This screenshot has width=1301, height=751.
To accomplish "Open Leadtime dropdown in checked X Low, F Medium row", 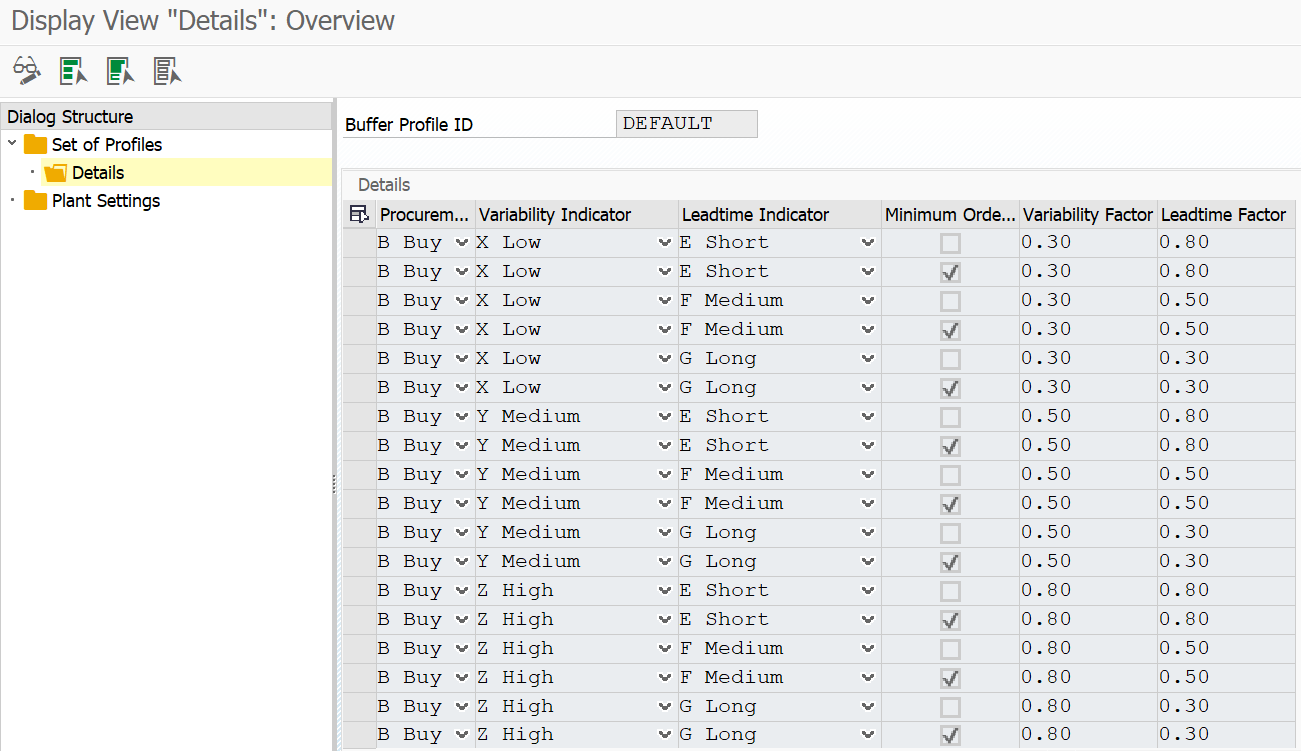I will [867, 330].
